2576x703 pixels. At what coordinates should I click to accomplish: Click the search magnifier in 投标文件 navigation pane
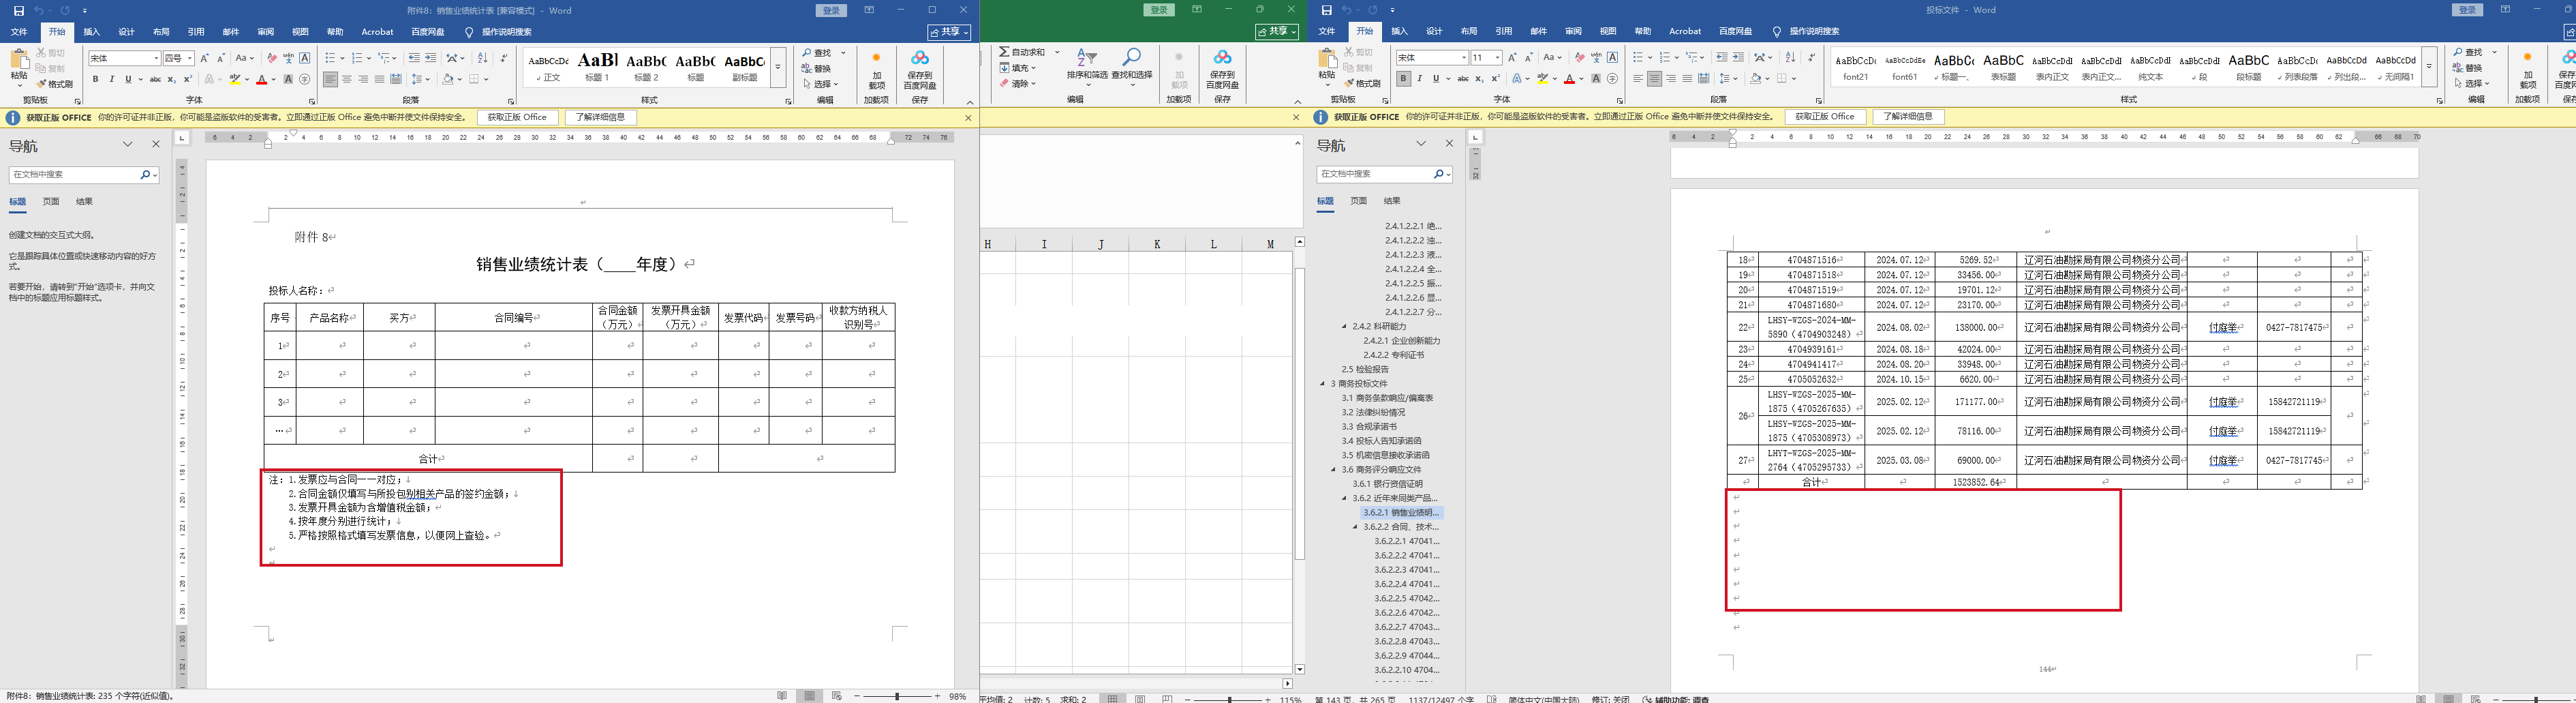point(1439,174)
